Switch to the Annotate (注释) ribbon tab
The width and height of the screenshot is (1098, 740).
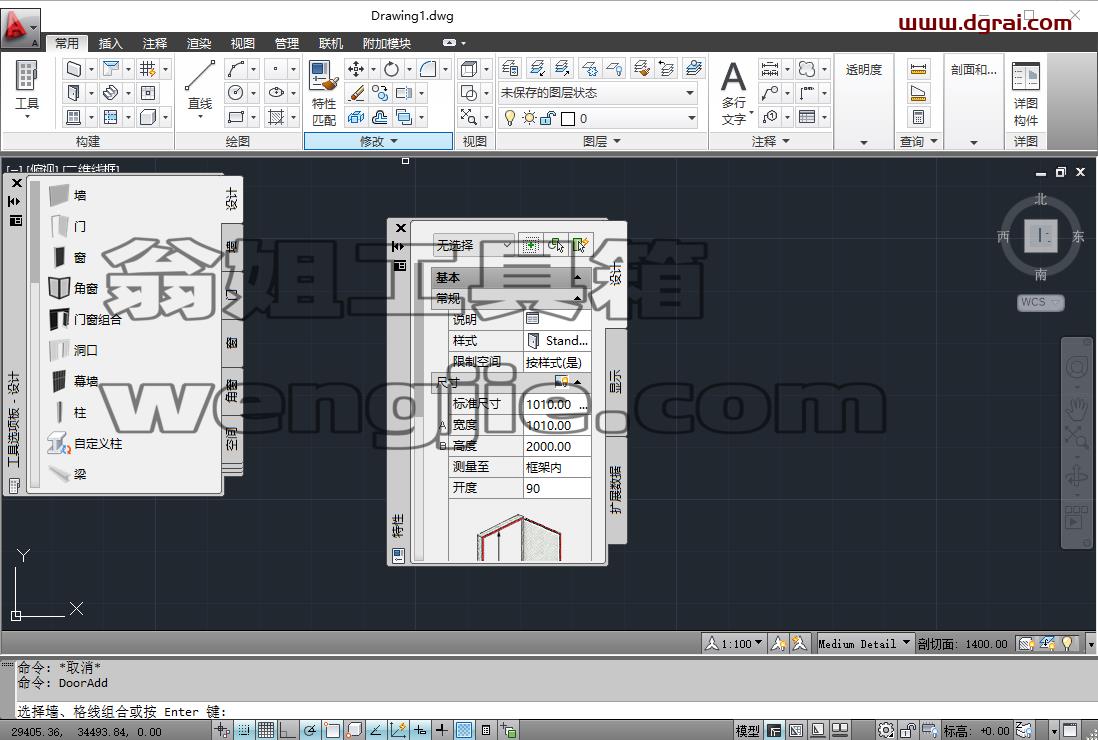tap(154, 43)
